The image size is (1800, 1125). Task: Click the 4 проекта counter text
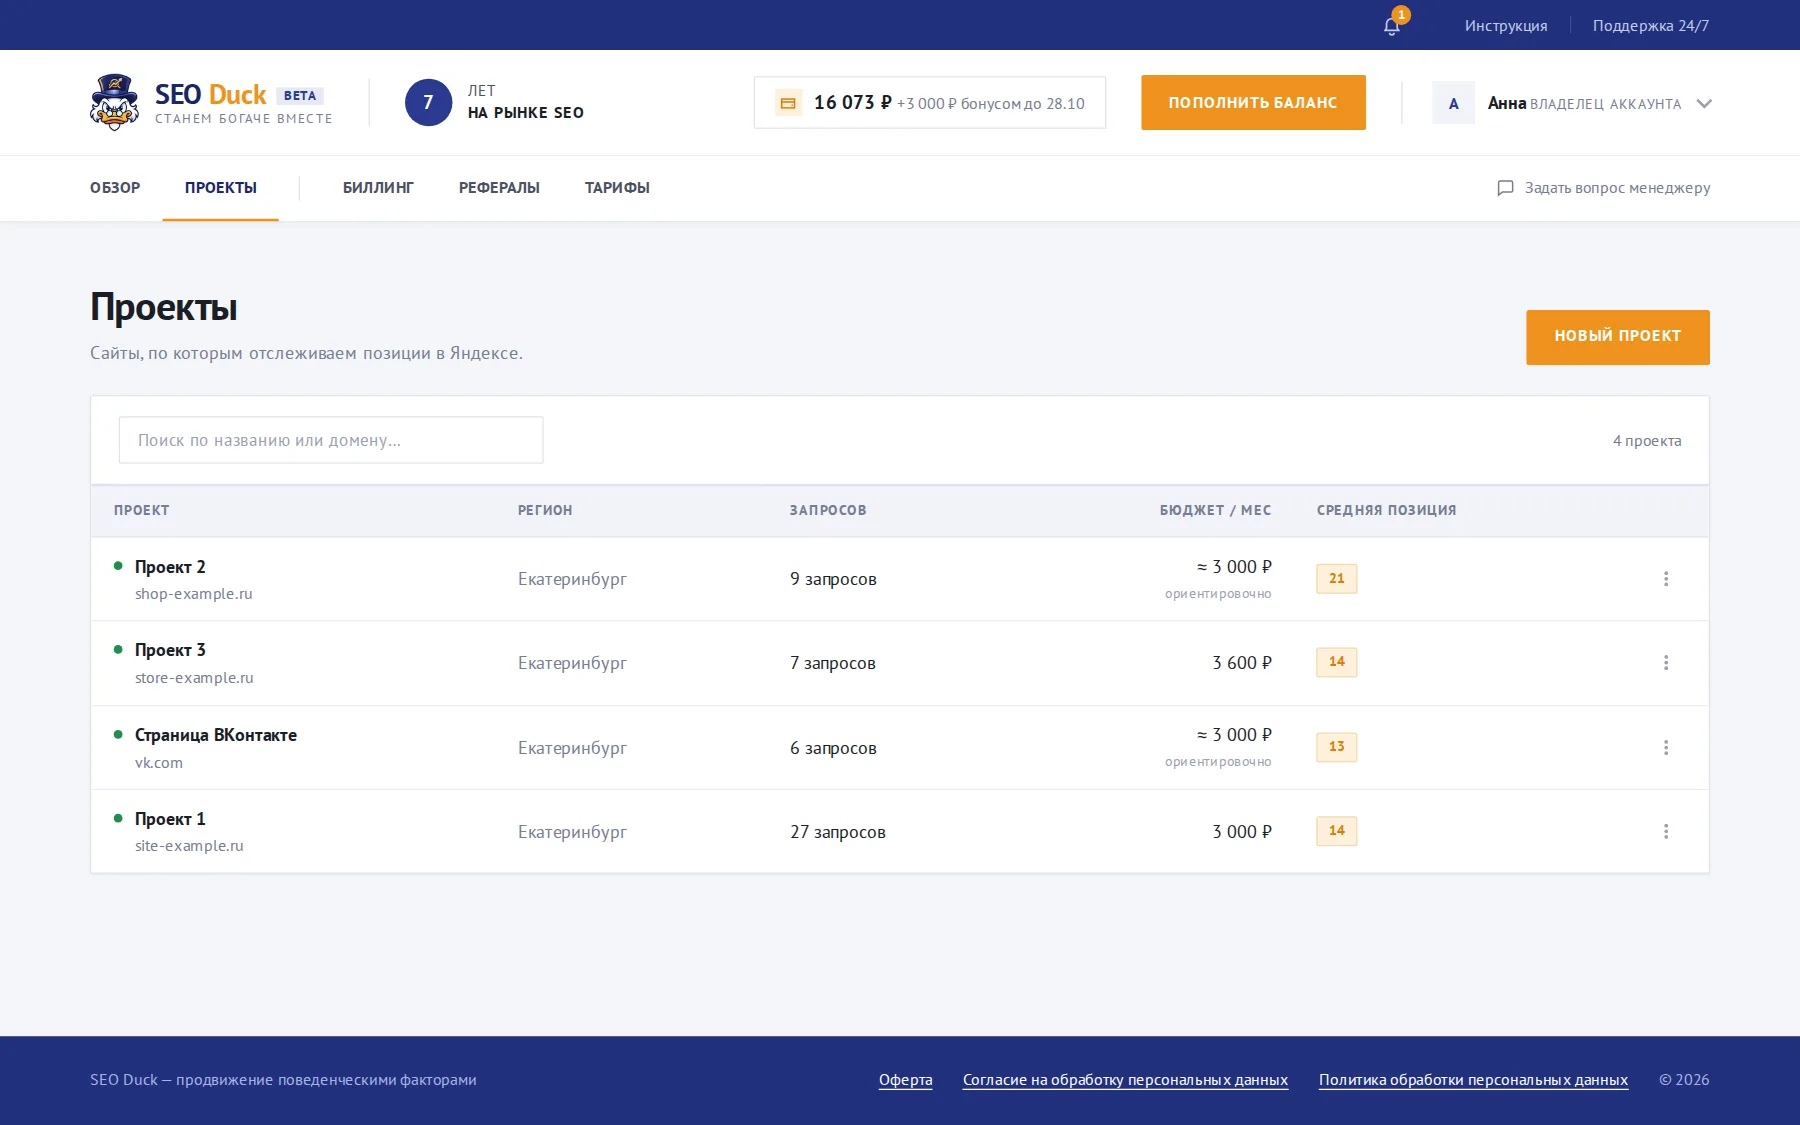point(1647,441)
